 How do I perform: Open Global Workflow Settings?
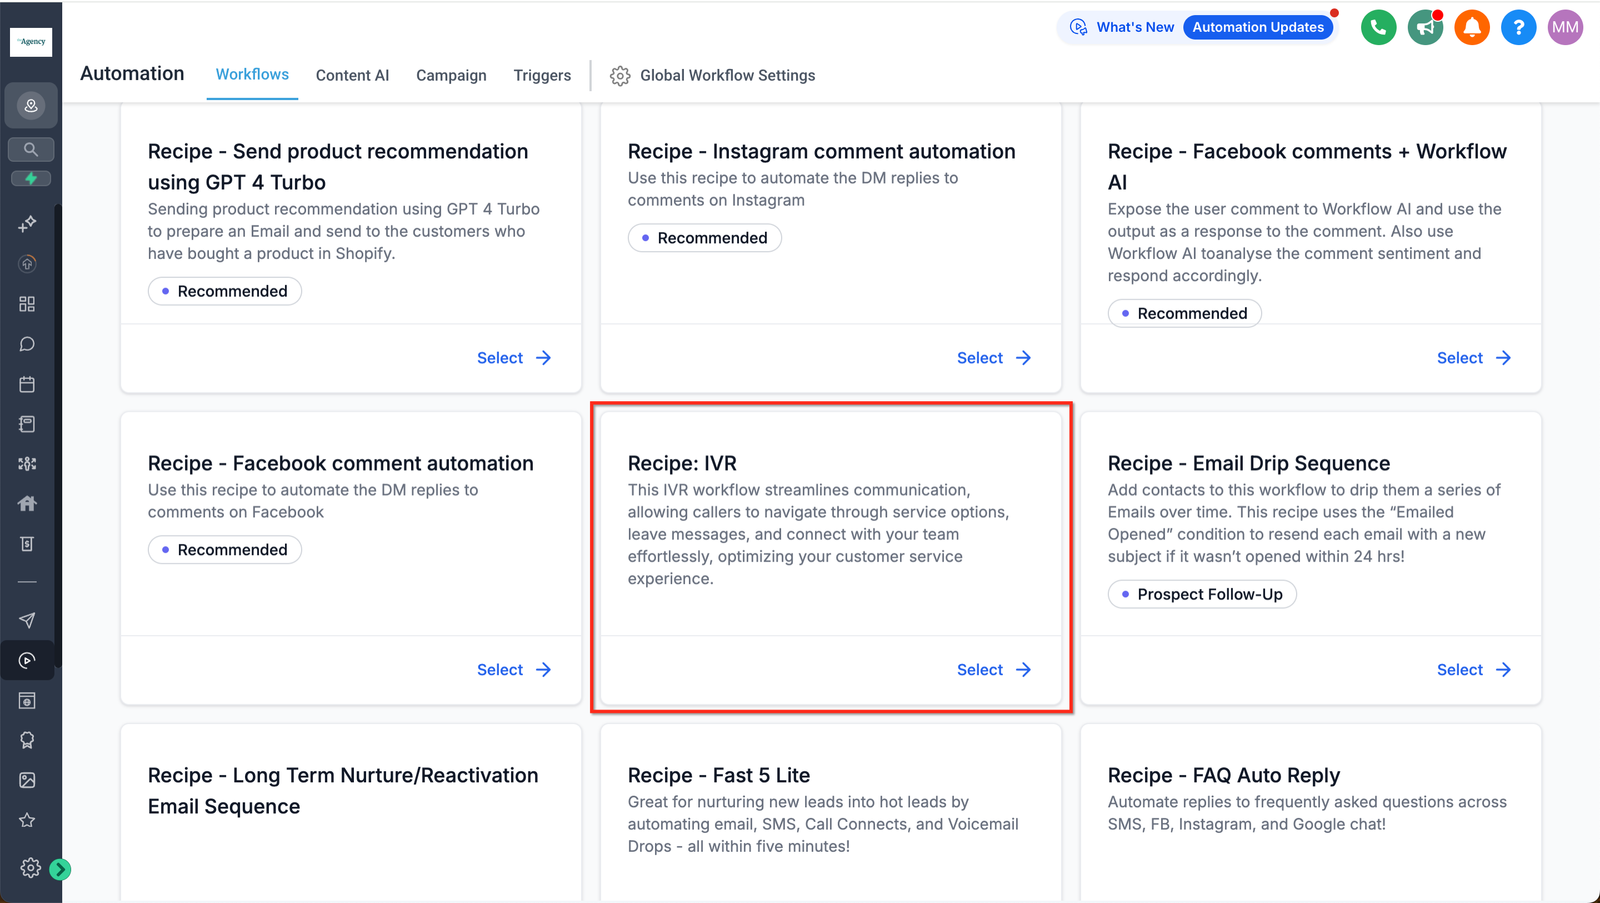pos(713,75)
